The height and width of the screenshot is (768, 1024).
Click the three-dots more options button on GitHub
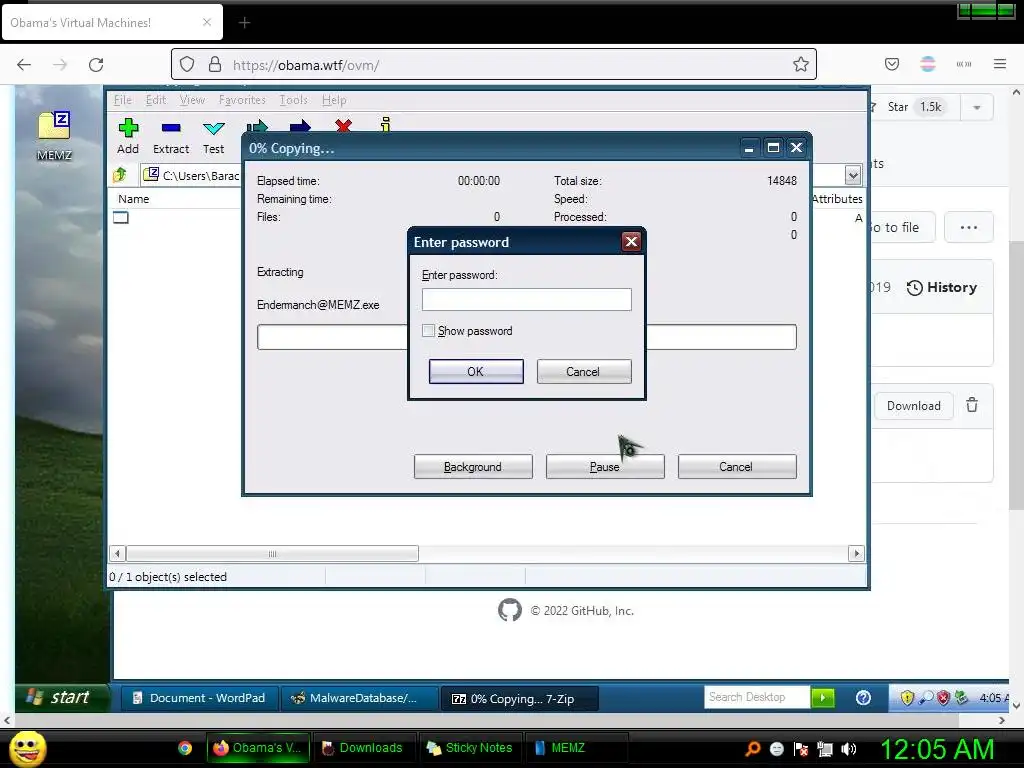tap(968, 227)
